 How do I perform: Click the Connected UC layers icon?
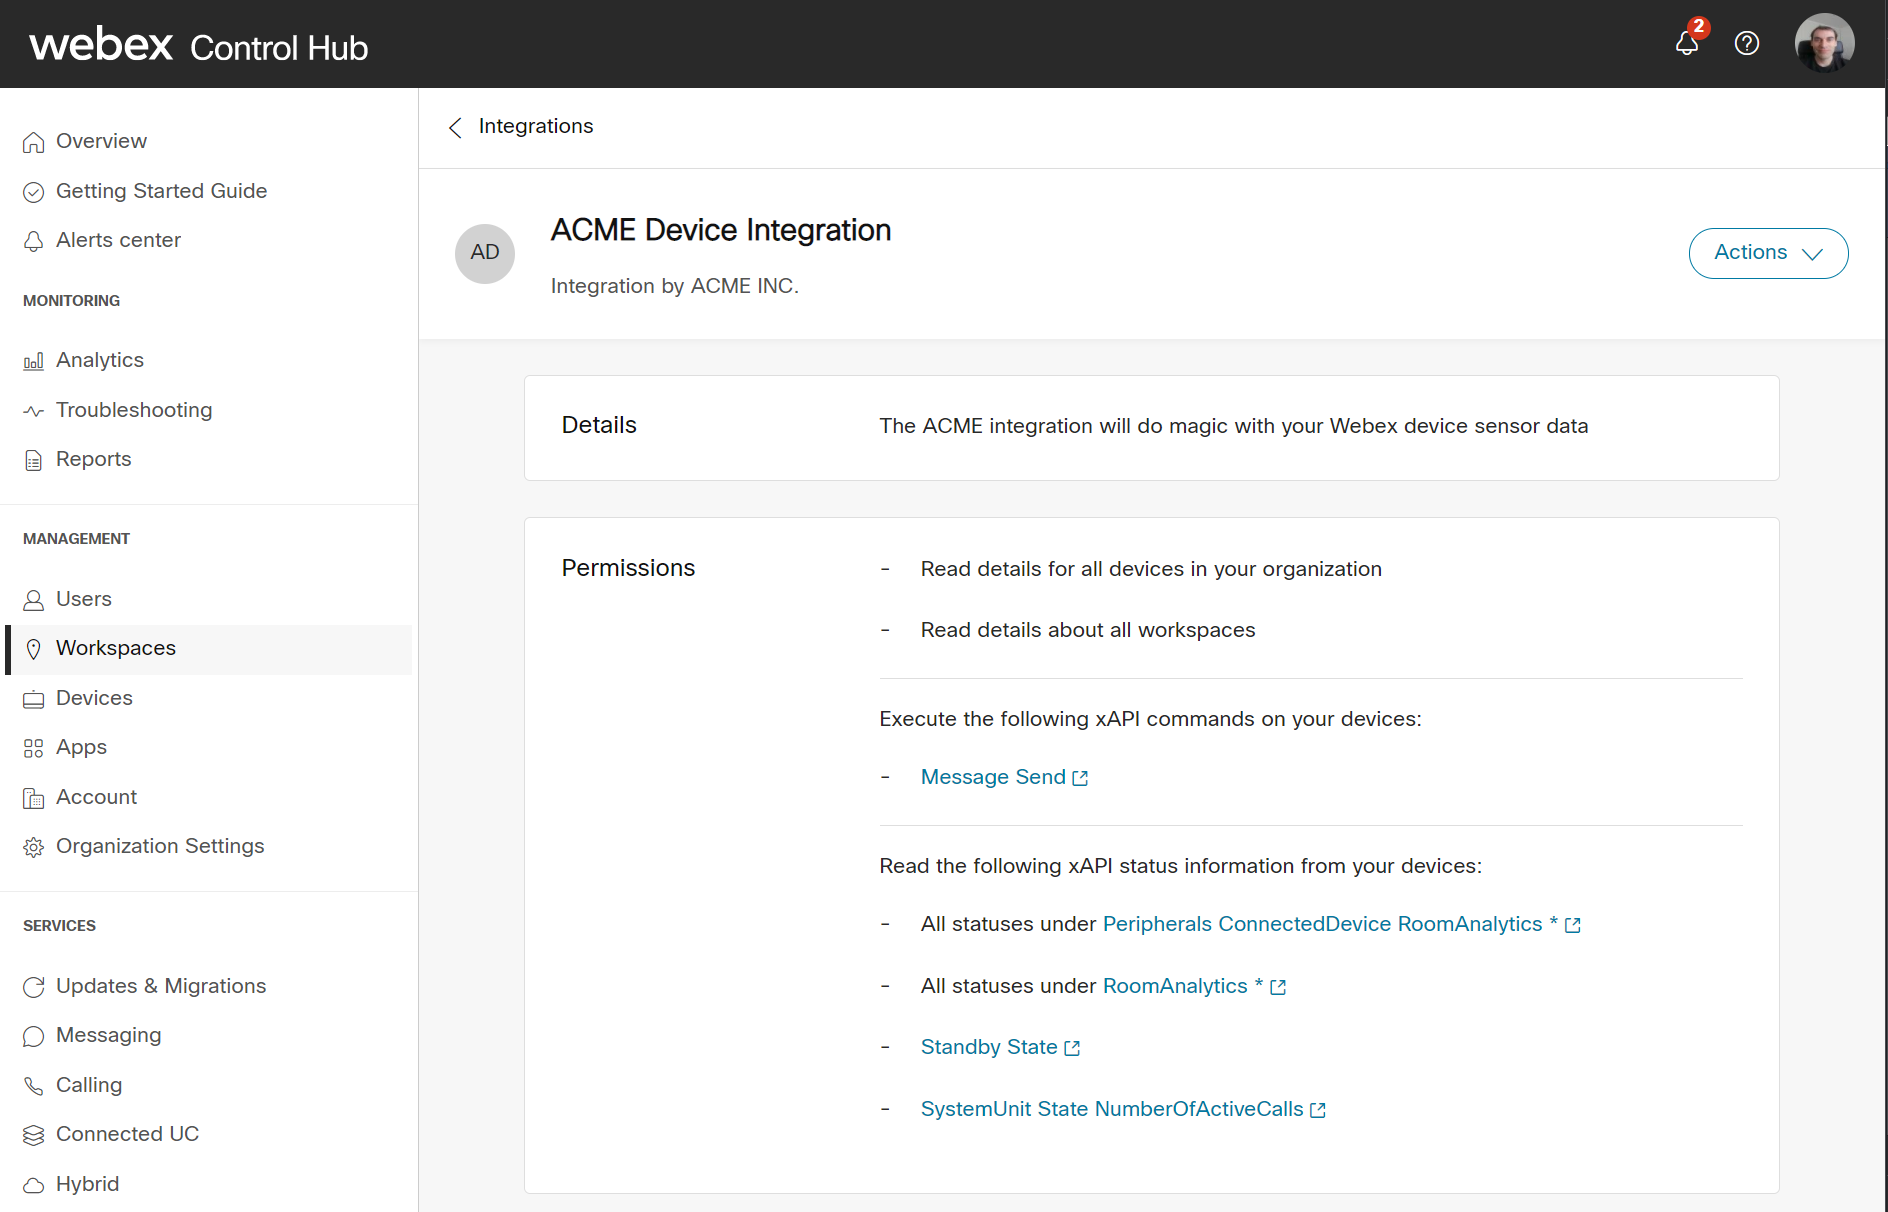pos(34,1135)
